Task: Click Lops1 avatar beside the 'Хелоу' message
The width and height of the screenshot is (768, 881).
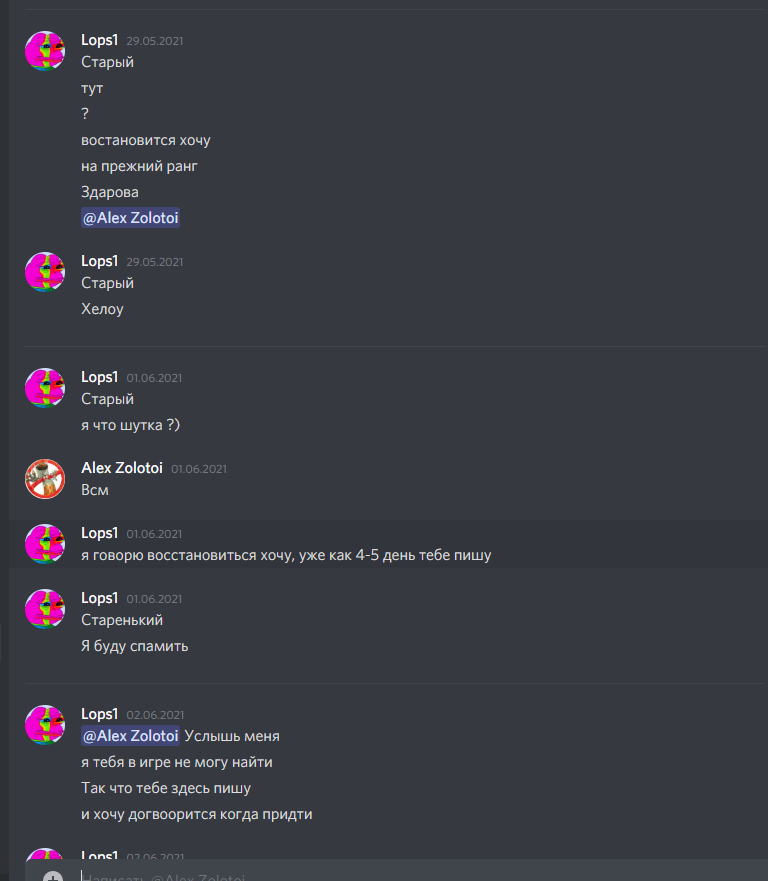Action: tap(45, 272)
